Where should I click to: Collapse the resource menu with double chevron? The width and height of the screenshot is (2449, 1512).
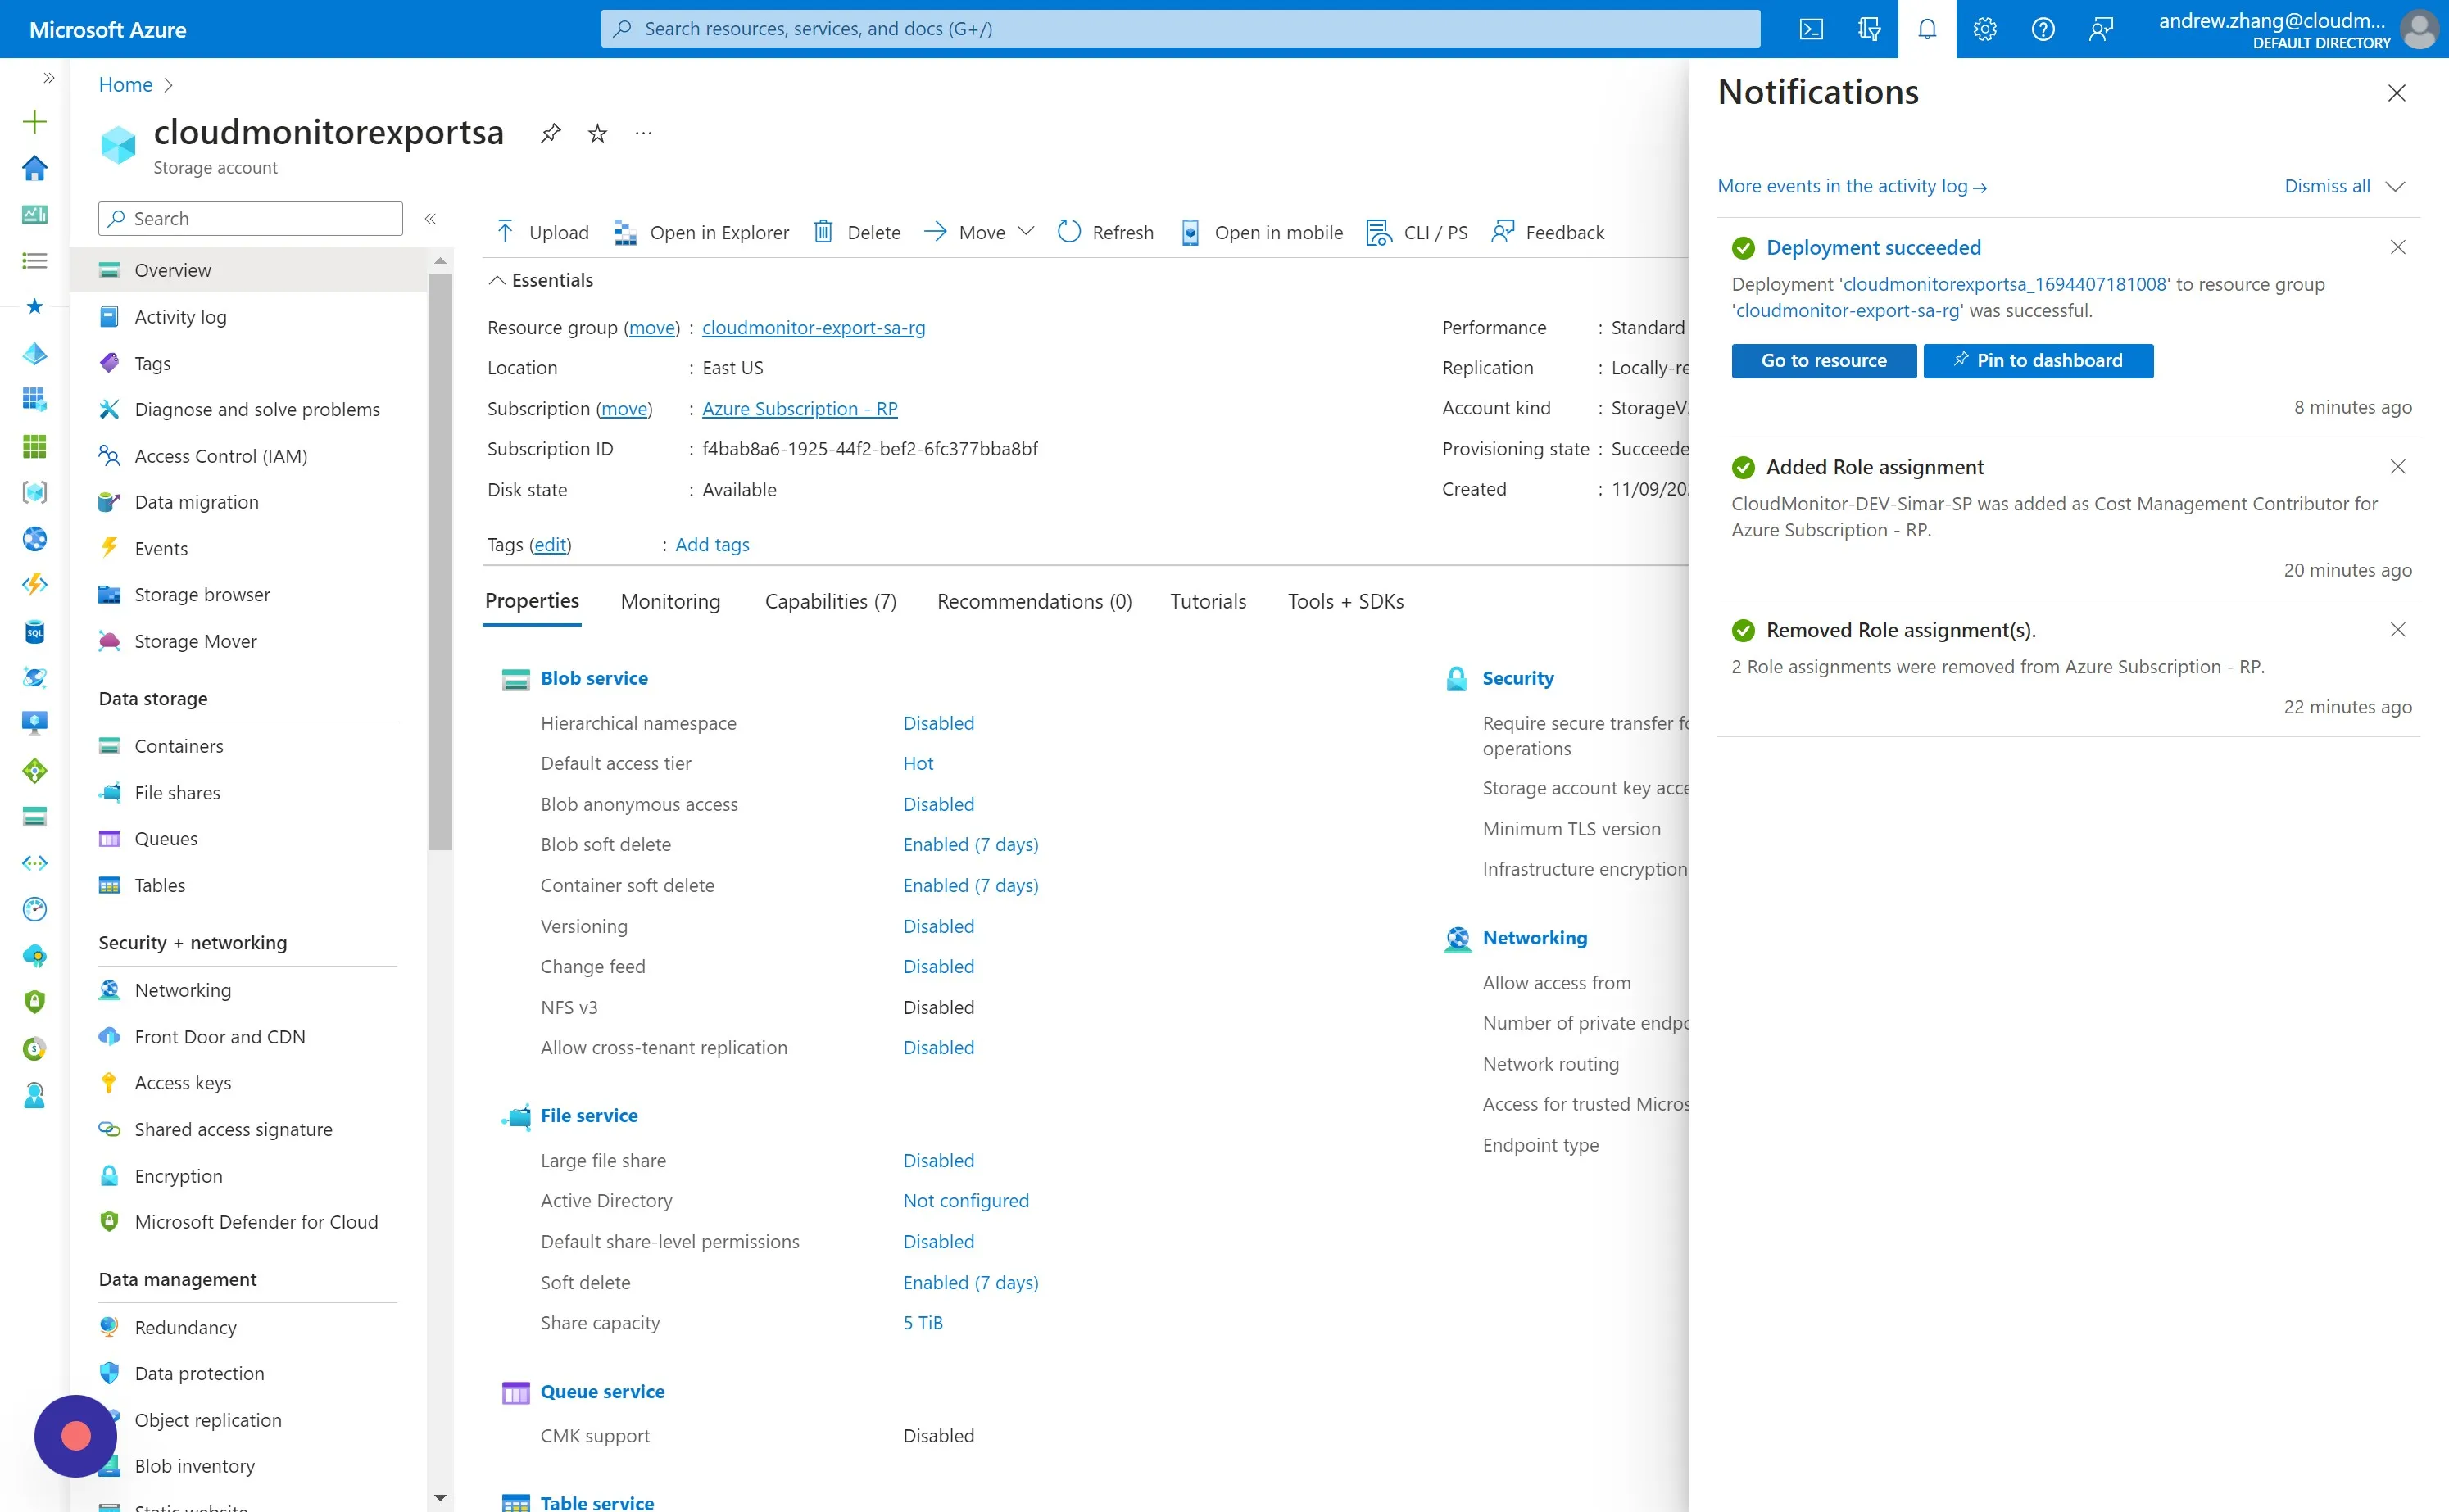pos(430,218)
